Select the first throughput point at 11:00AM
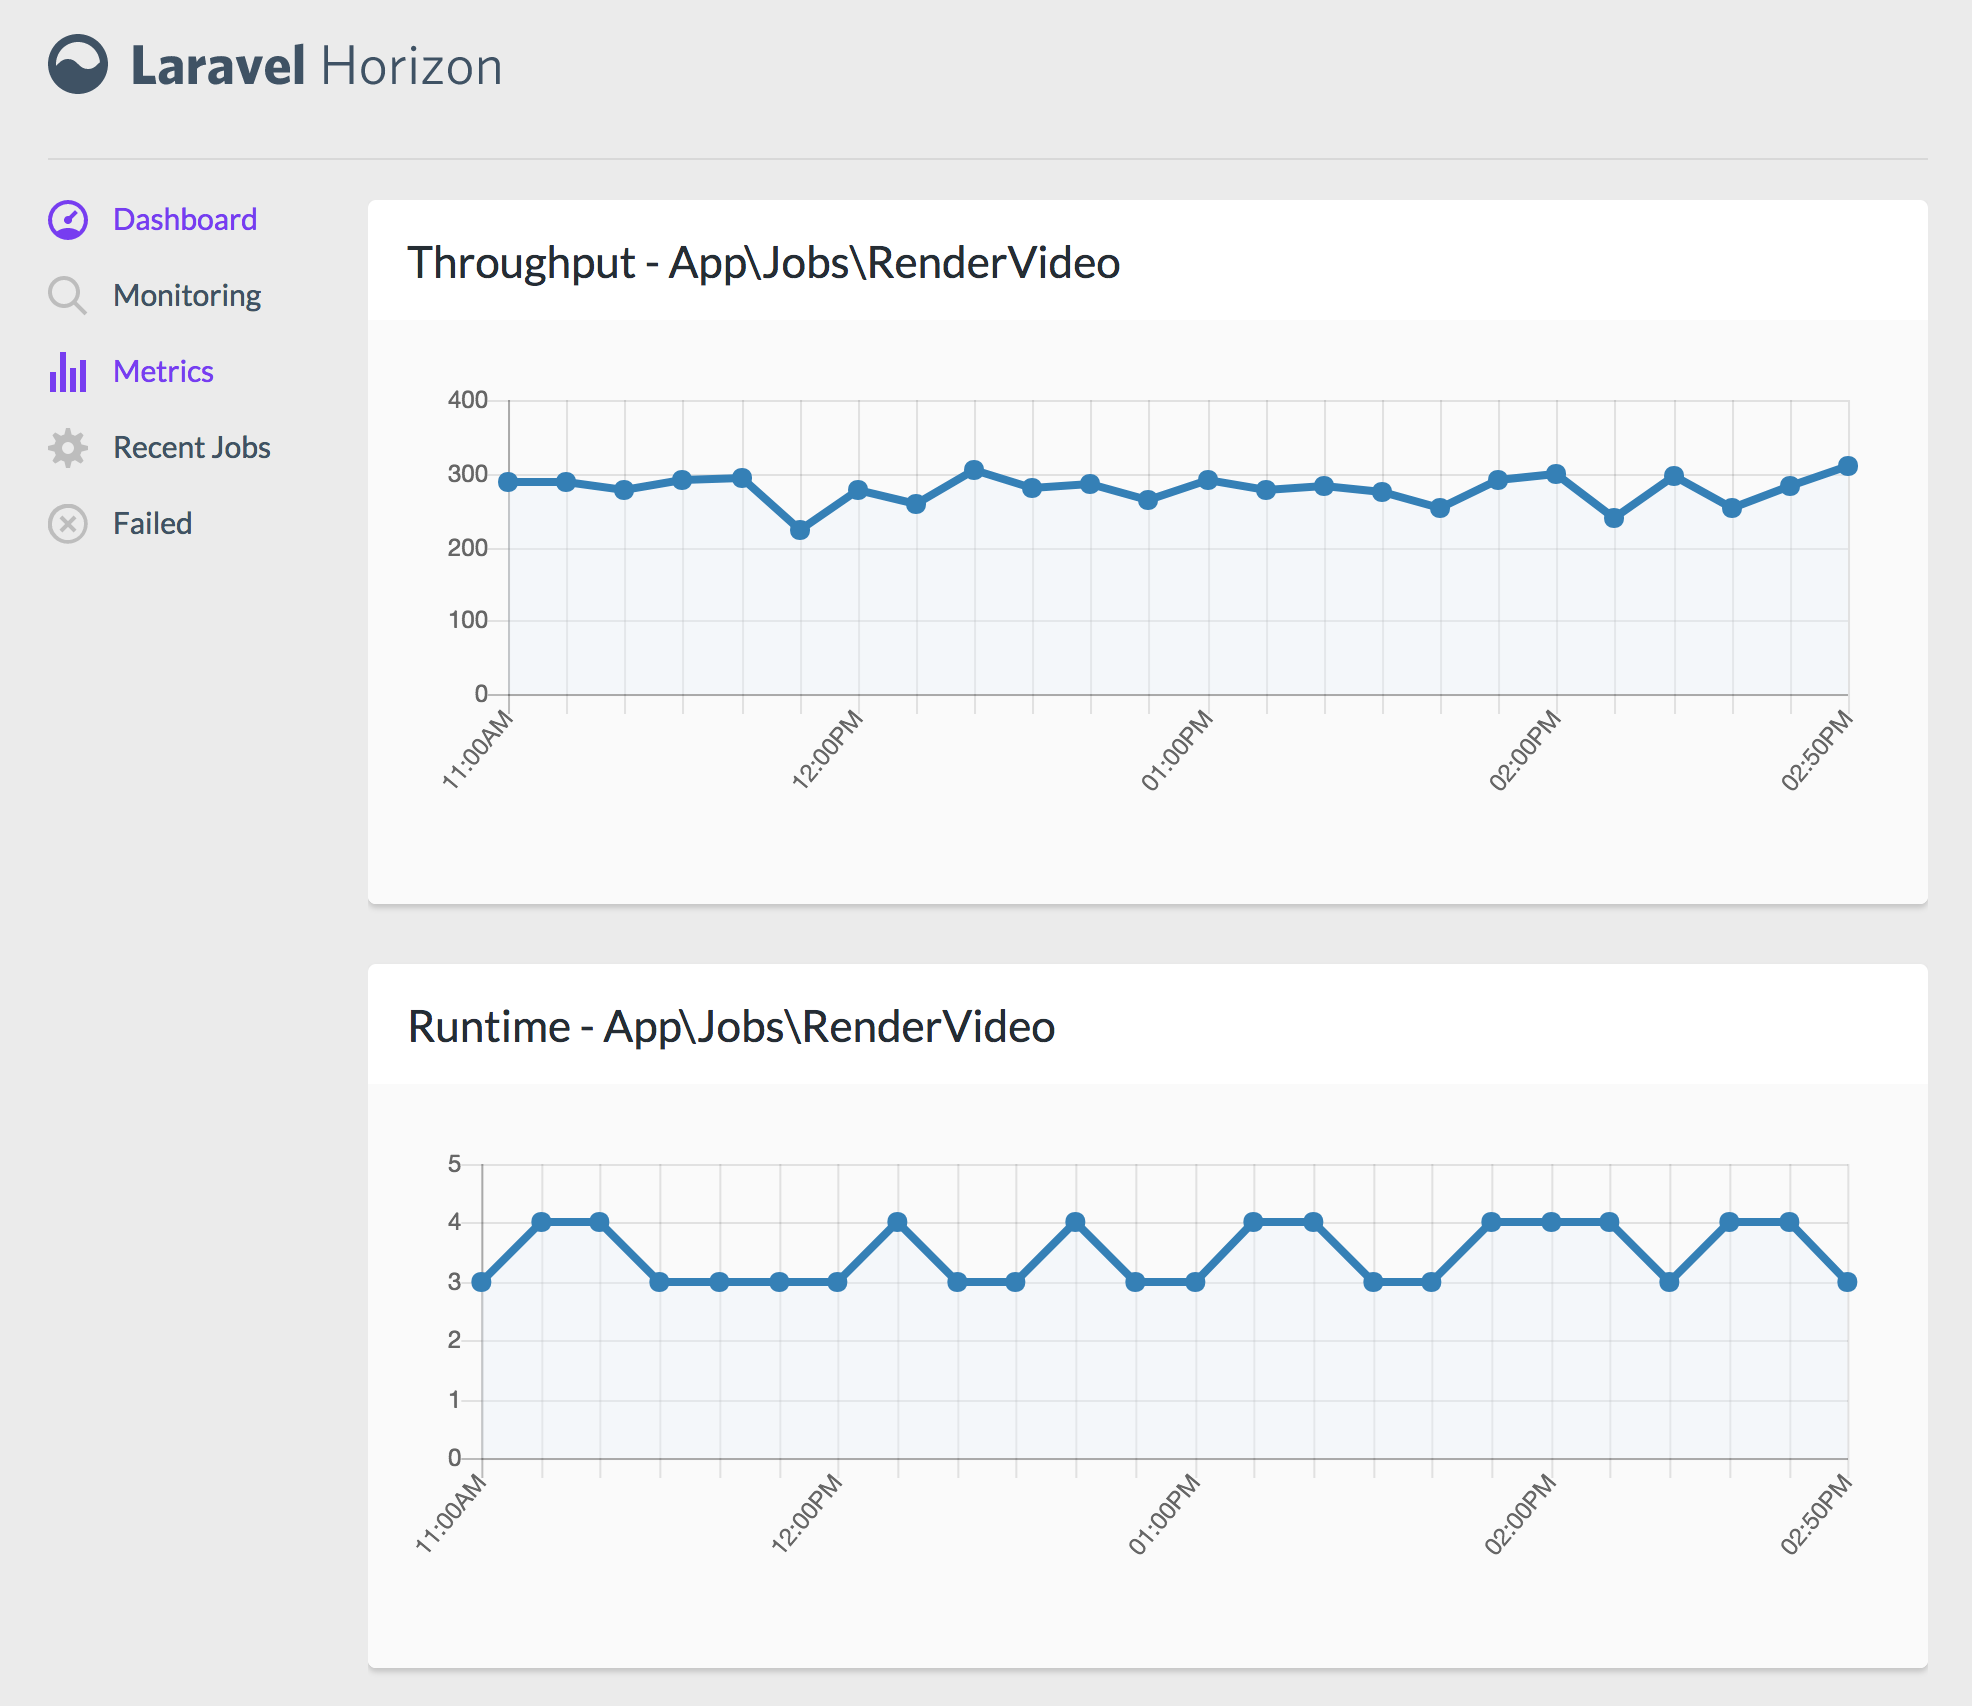Image resolution: width=1972 pixels, height=1706 pixels. [x=508, y=482]
